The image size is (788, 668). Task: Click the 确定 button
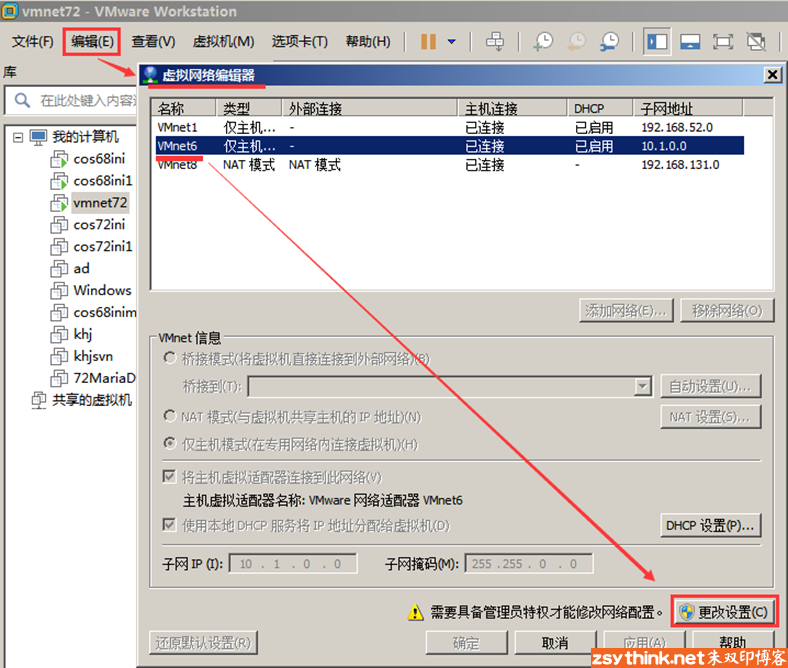tap(466, 643)
